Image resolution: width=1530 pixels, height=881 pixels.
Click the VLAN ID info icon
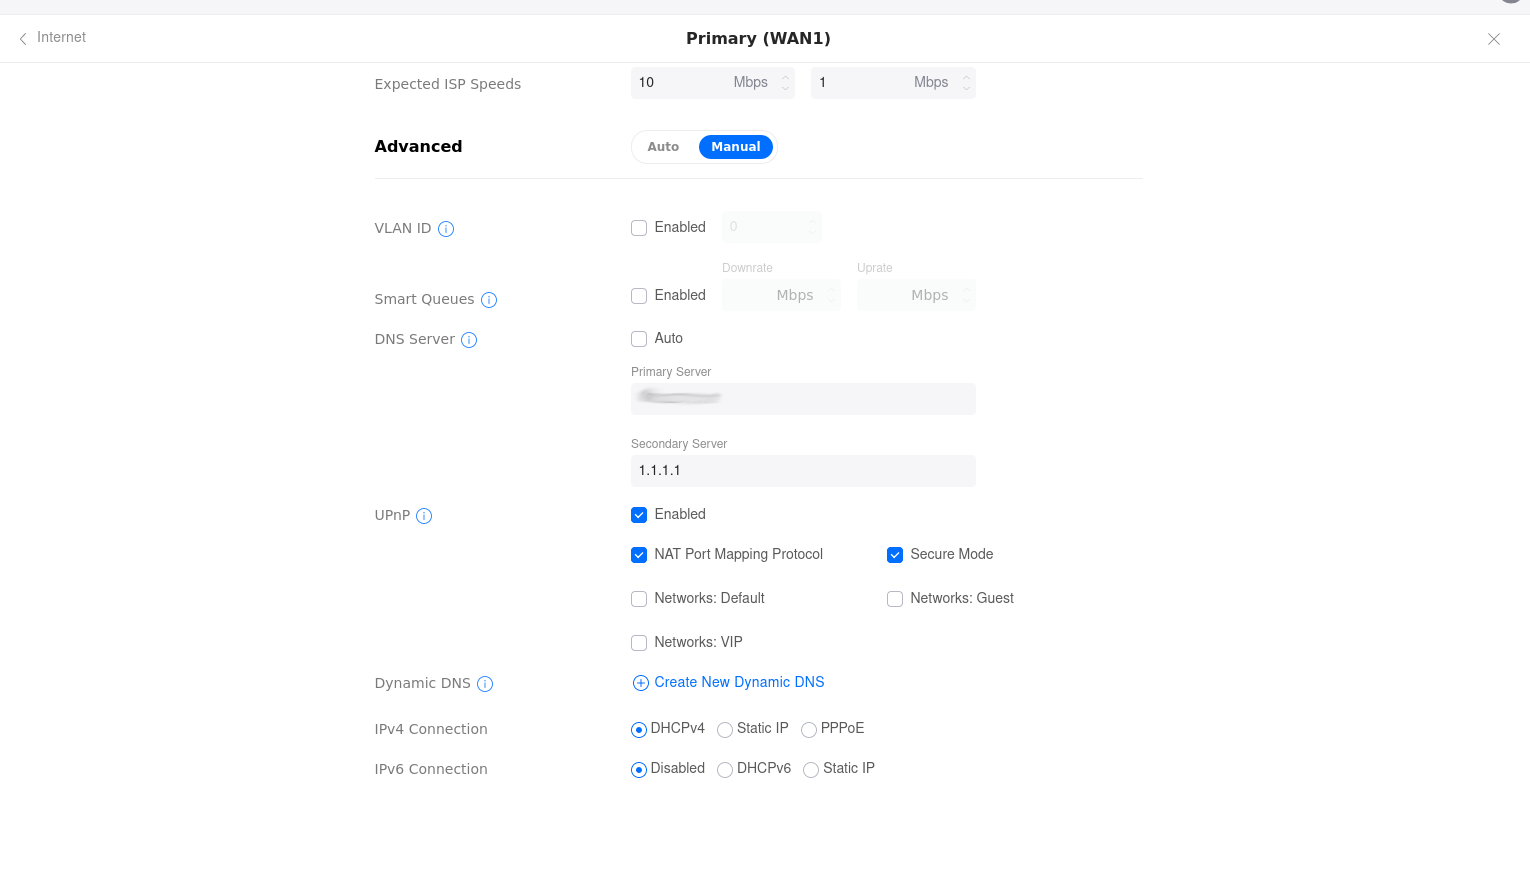pyautogui.click(x=446, y=229)
